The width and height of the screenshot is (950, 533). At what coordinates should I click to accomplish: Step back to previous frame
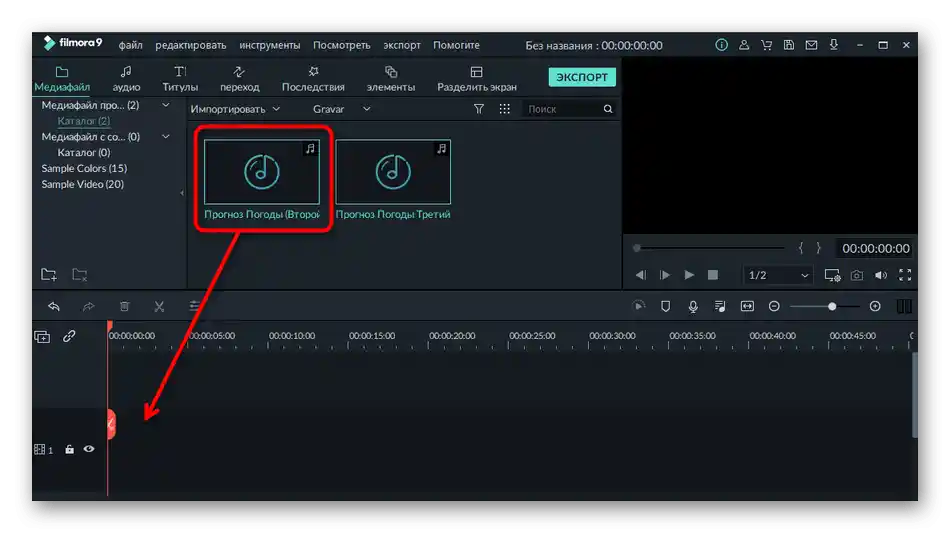pos(640,275)
